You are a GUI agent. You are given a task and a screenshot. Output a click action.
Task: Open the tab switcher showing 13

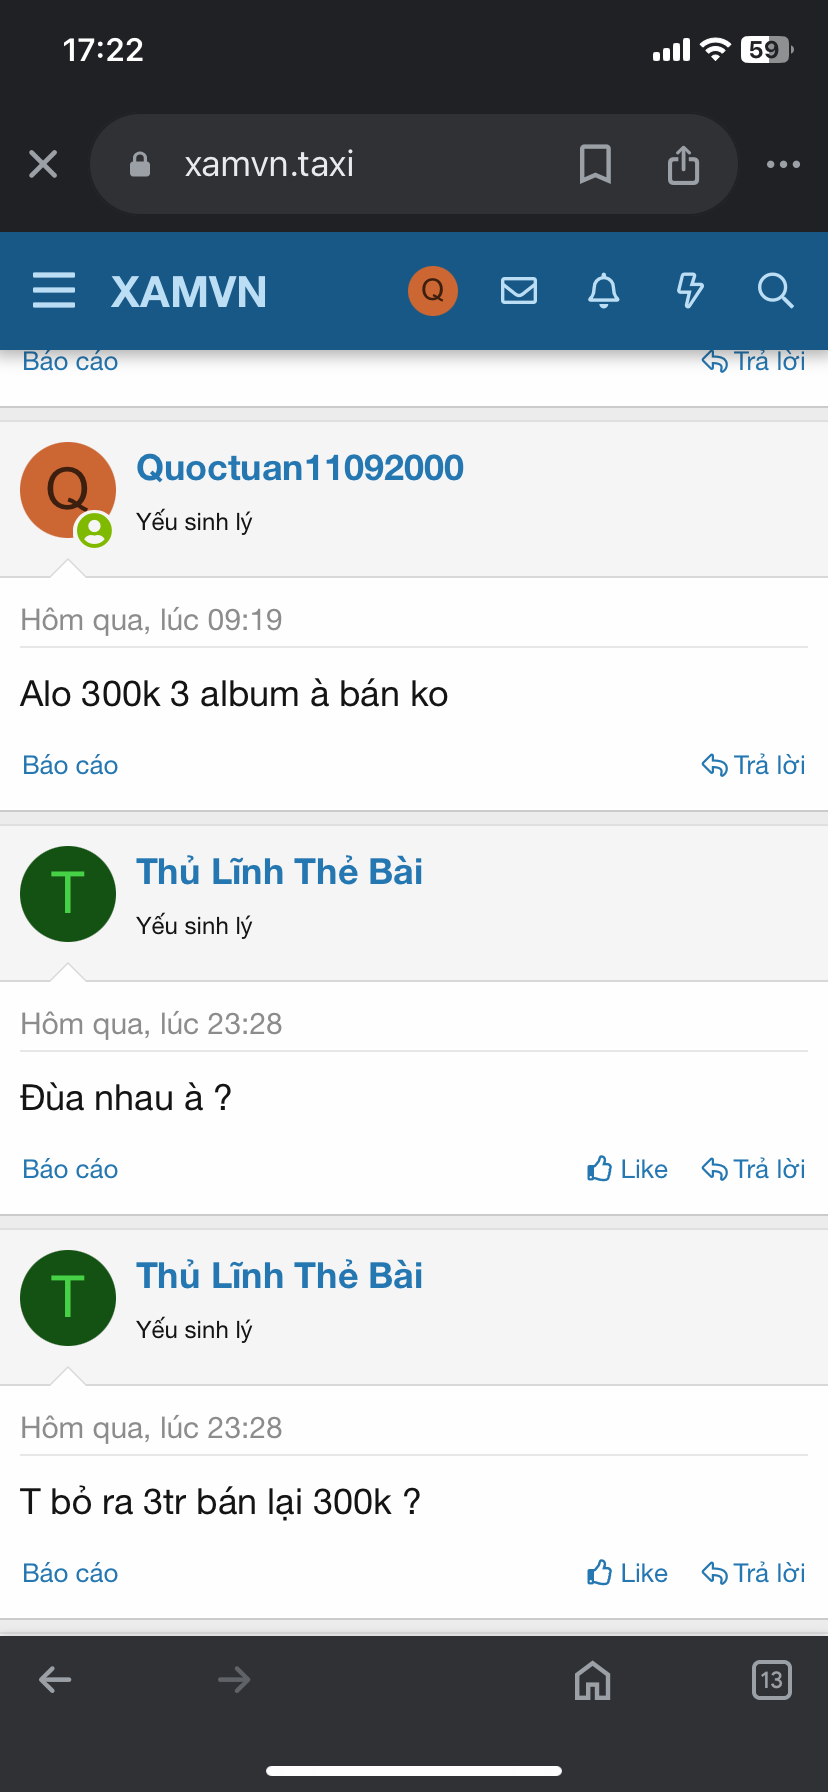point(771,1679)
